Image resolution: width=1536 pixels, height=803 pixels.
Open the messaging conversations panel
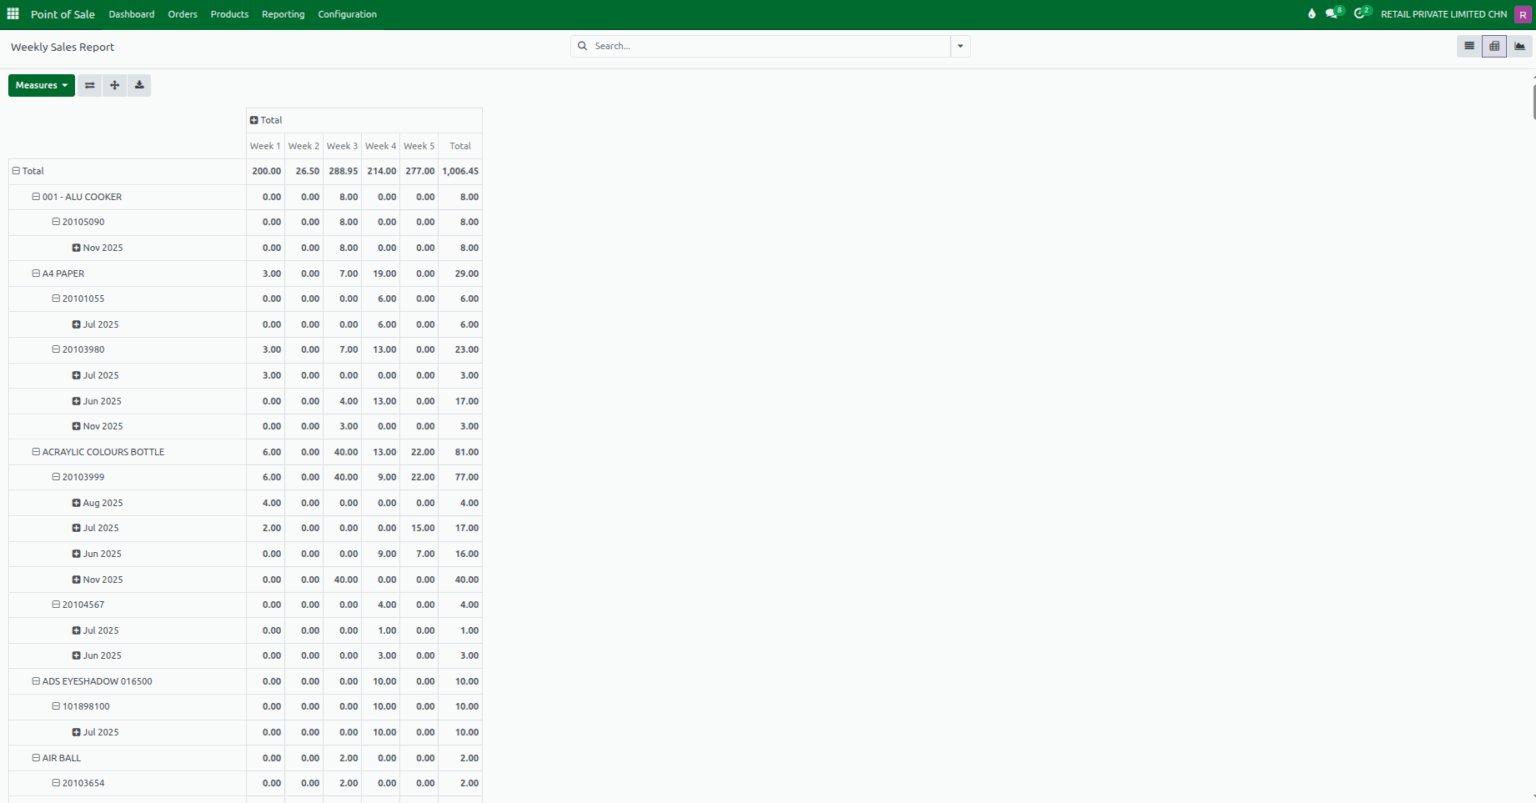tap(1334, 13)
